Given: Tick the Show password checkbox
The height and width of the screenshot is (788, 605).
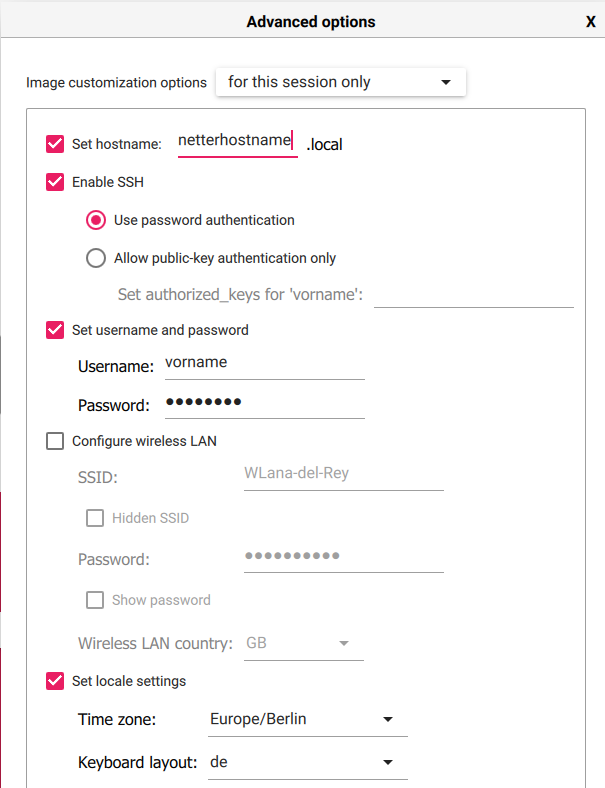Looking at the screenshot, I should pyautogui.click(x=95, y=600).
